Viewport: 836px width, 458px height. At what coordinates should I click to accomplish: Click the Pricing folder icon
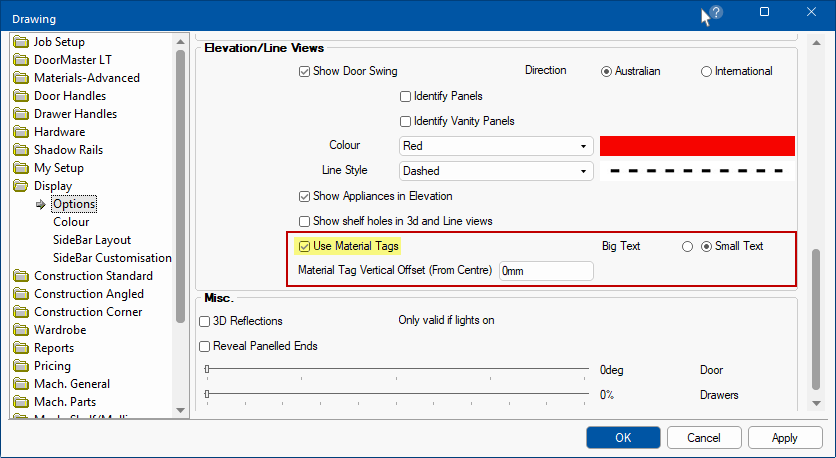coord(21,366)
